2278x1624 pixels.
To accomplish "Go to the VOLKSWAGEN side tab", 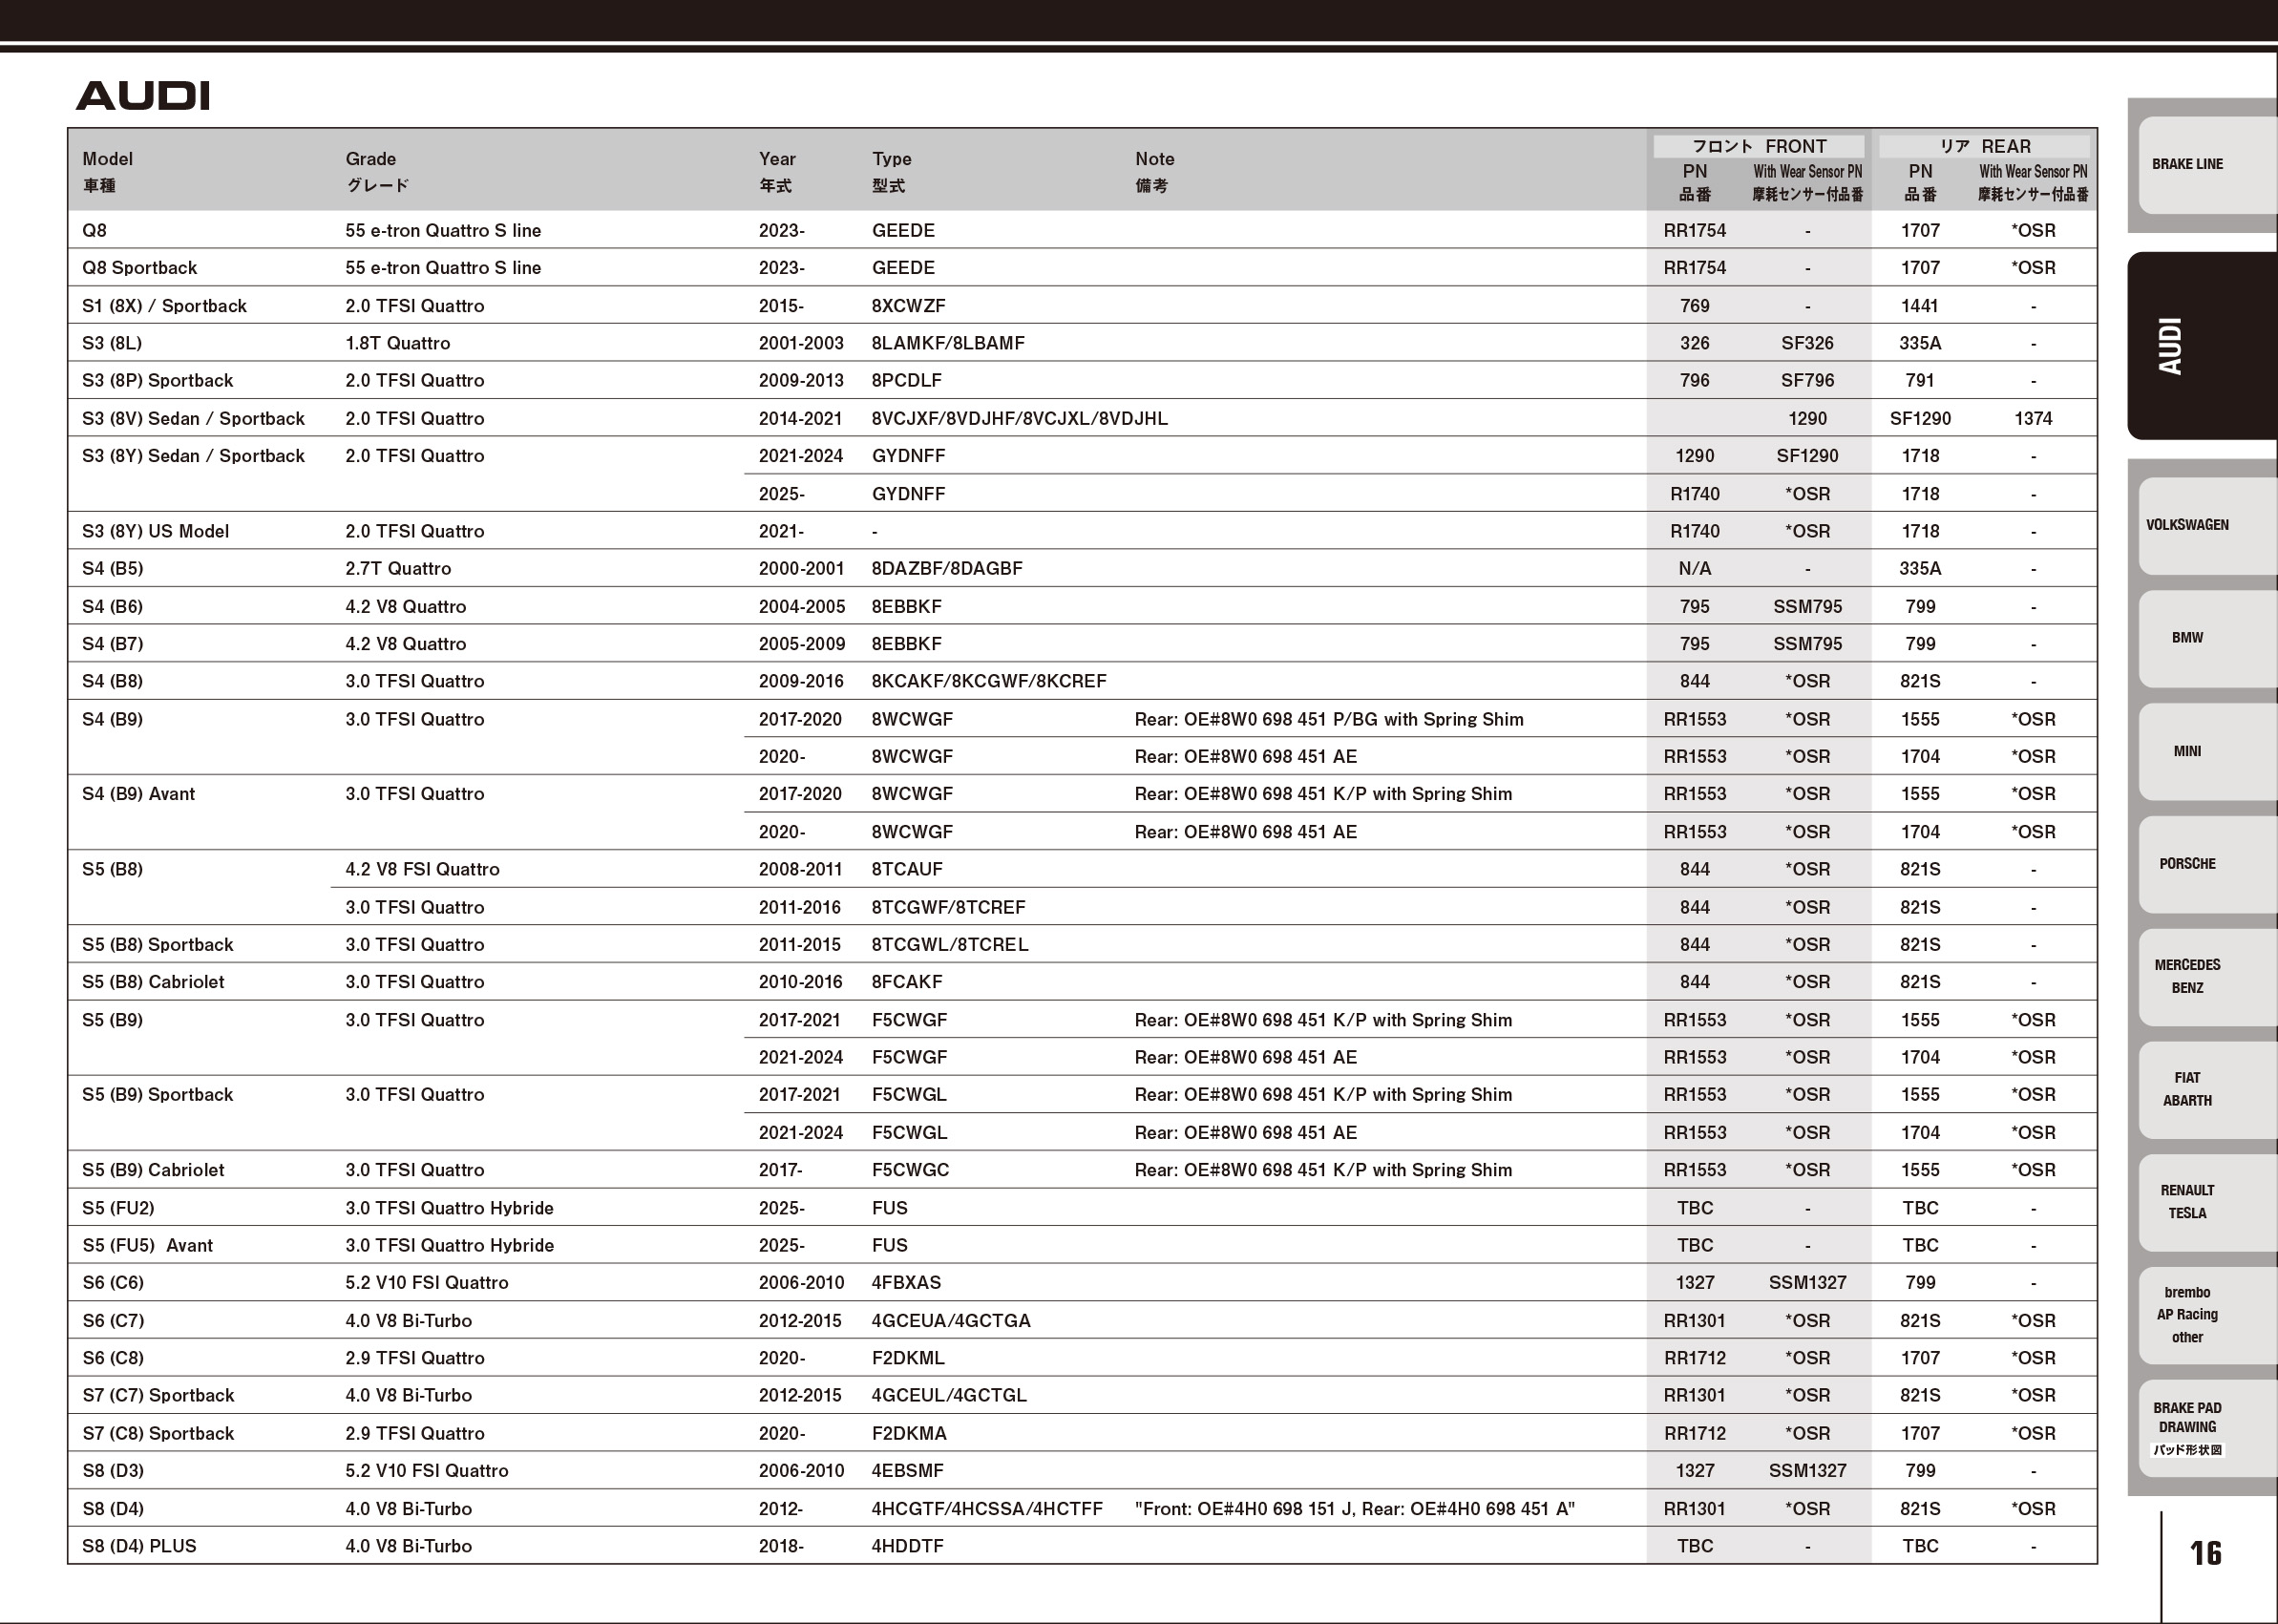I will point(2207,525).
